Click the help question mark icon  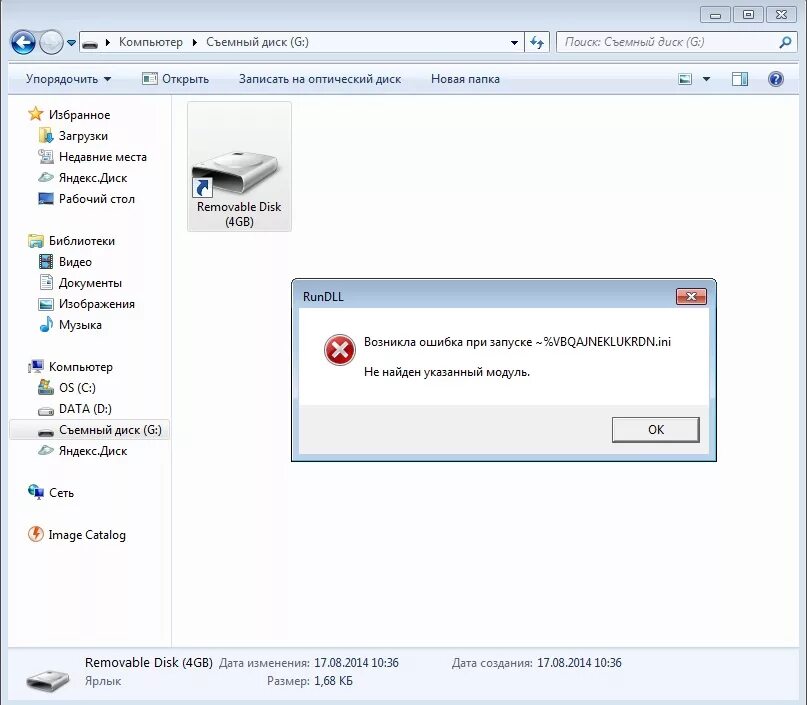pyautogui.click(x=775, y=79)
